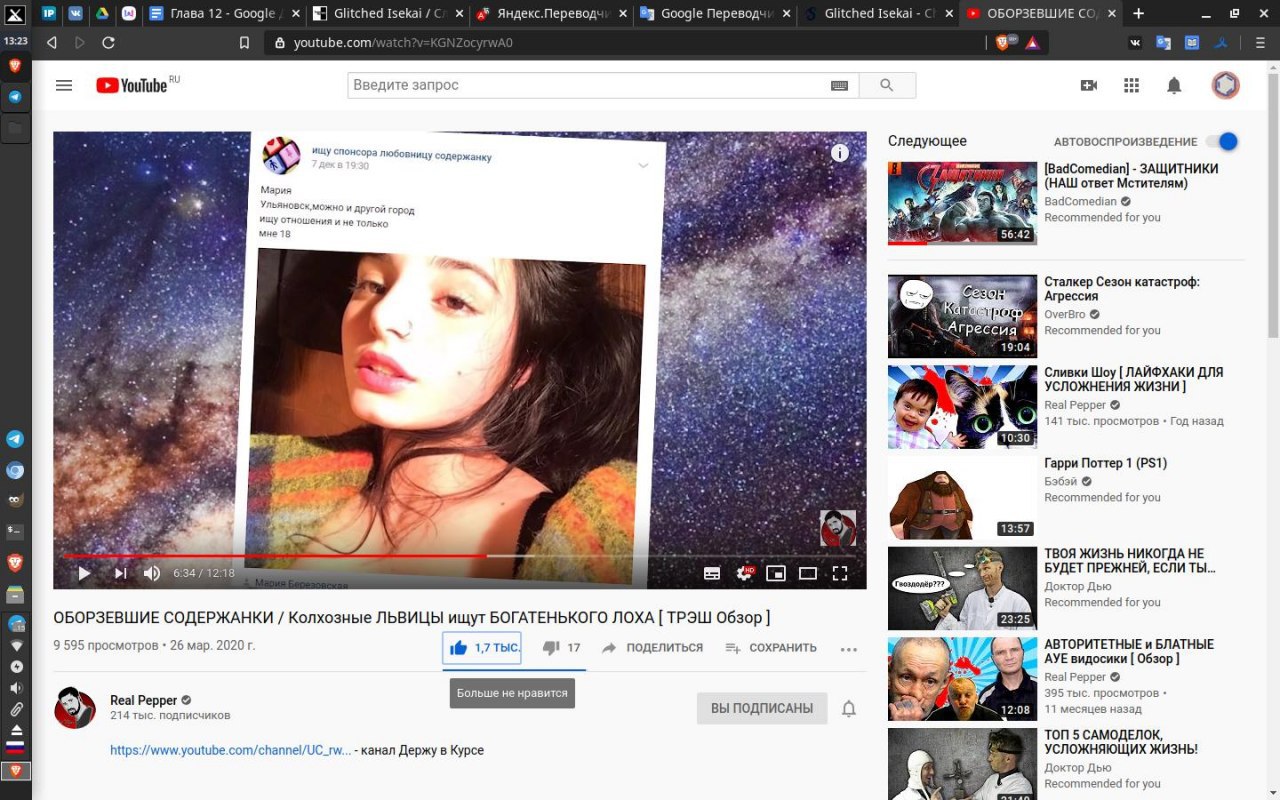
Task: Save video with СОХРАНИТЬ button
Action: point(771,648)
